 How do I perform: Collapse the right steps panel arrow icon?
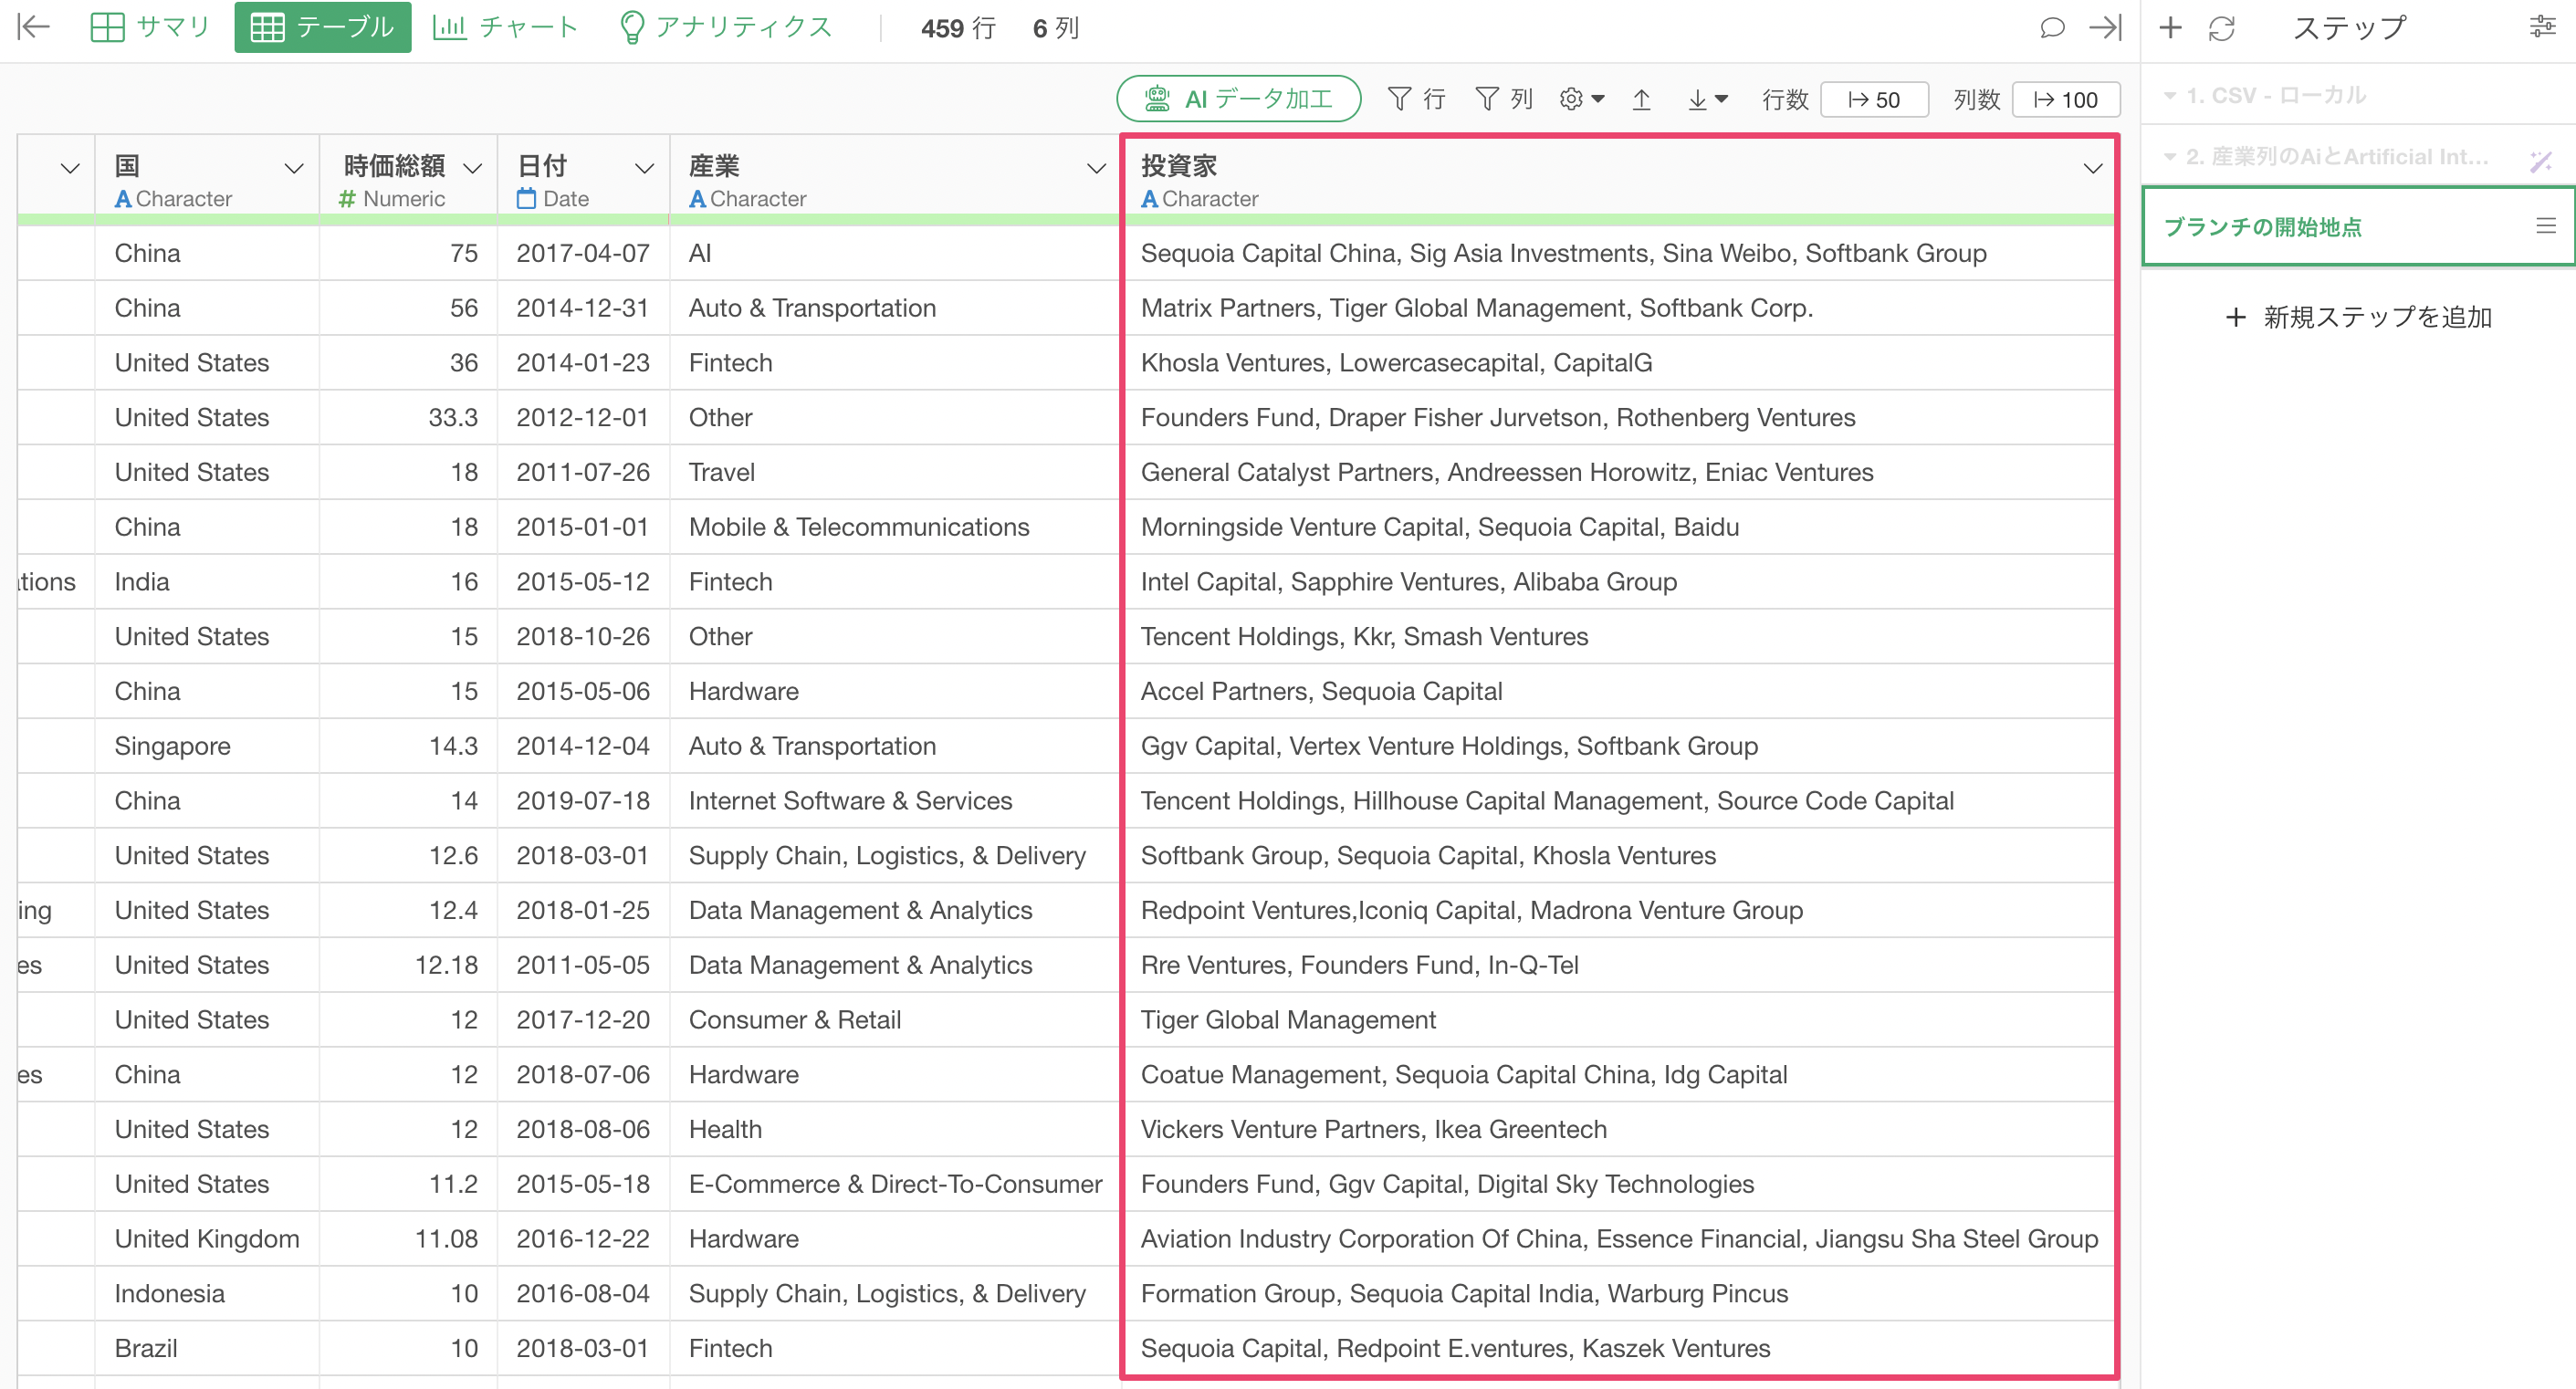pyautogui.click(x=2104, y=27)
